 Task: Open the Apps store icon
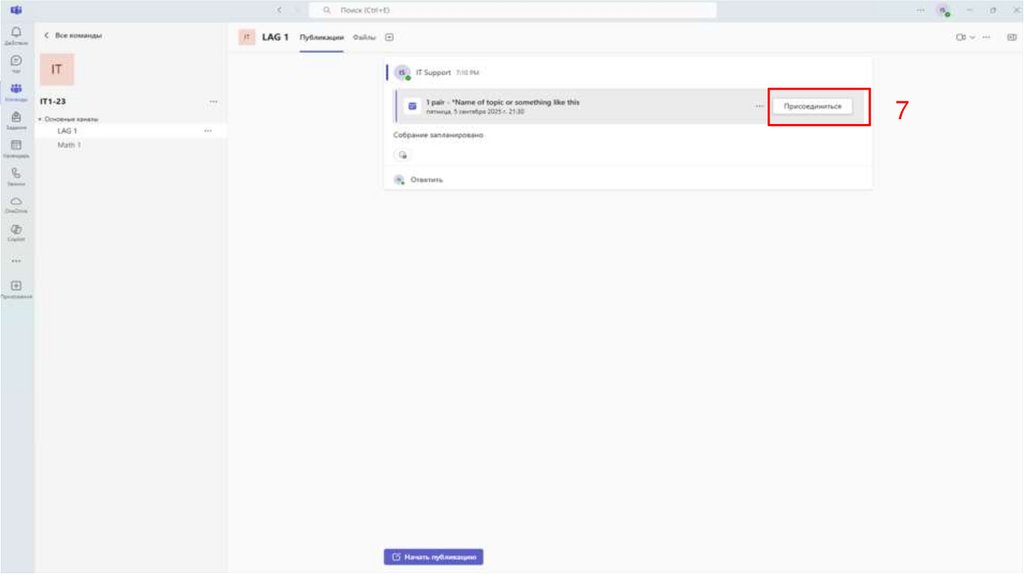[16, 289]
